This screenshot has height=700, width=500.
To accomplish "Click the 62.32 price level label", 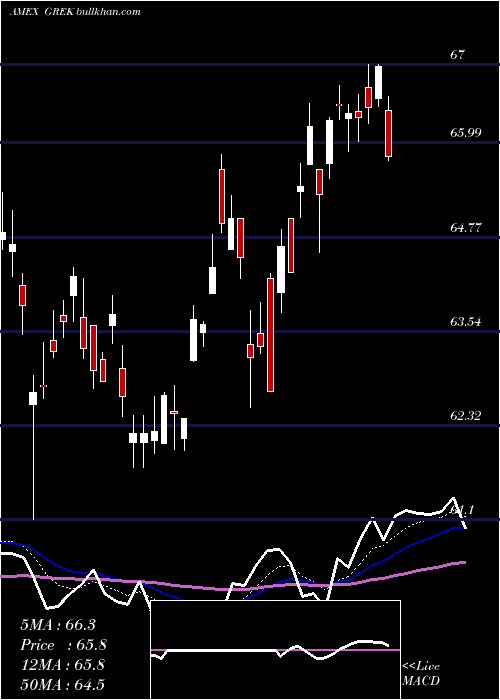I will click(x=466, y=416).
